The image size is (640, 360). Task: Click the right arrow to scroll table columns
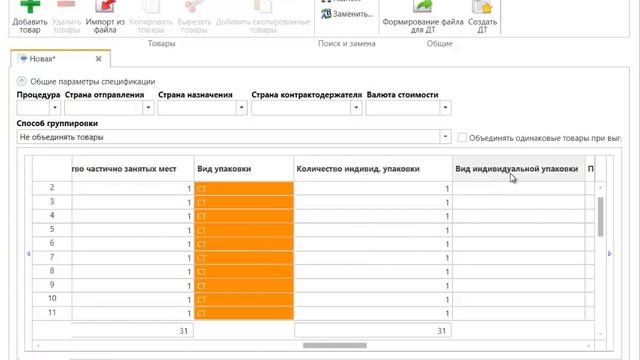[609, 253]
